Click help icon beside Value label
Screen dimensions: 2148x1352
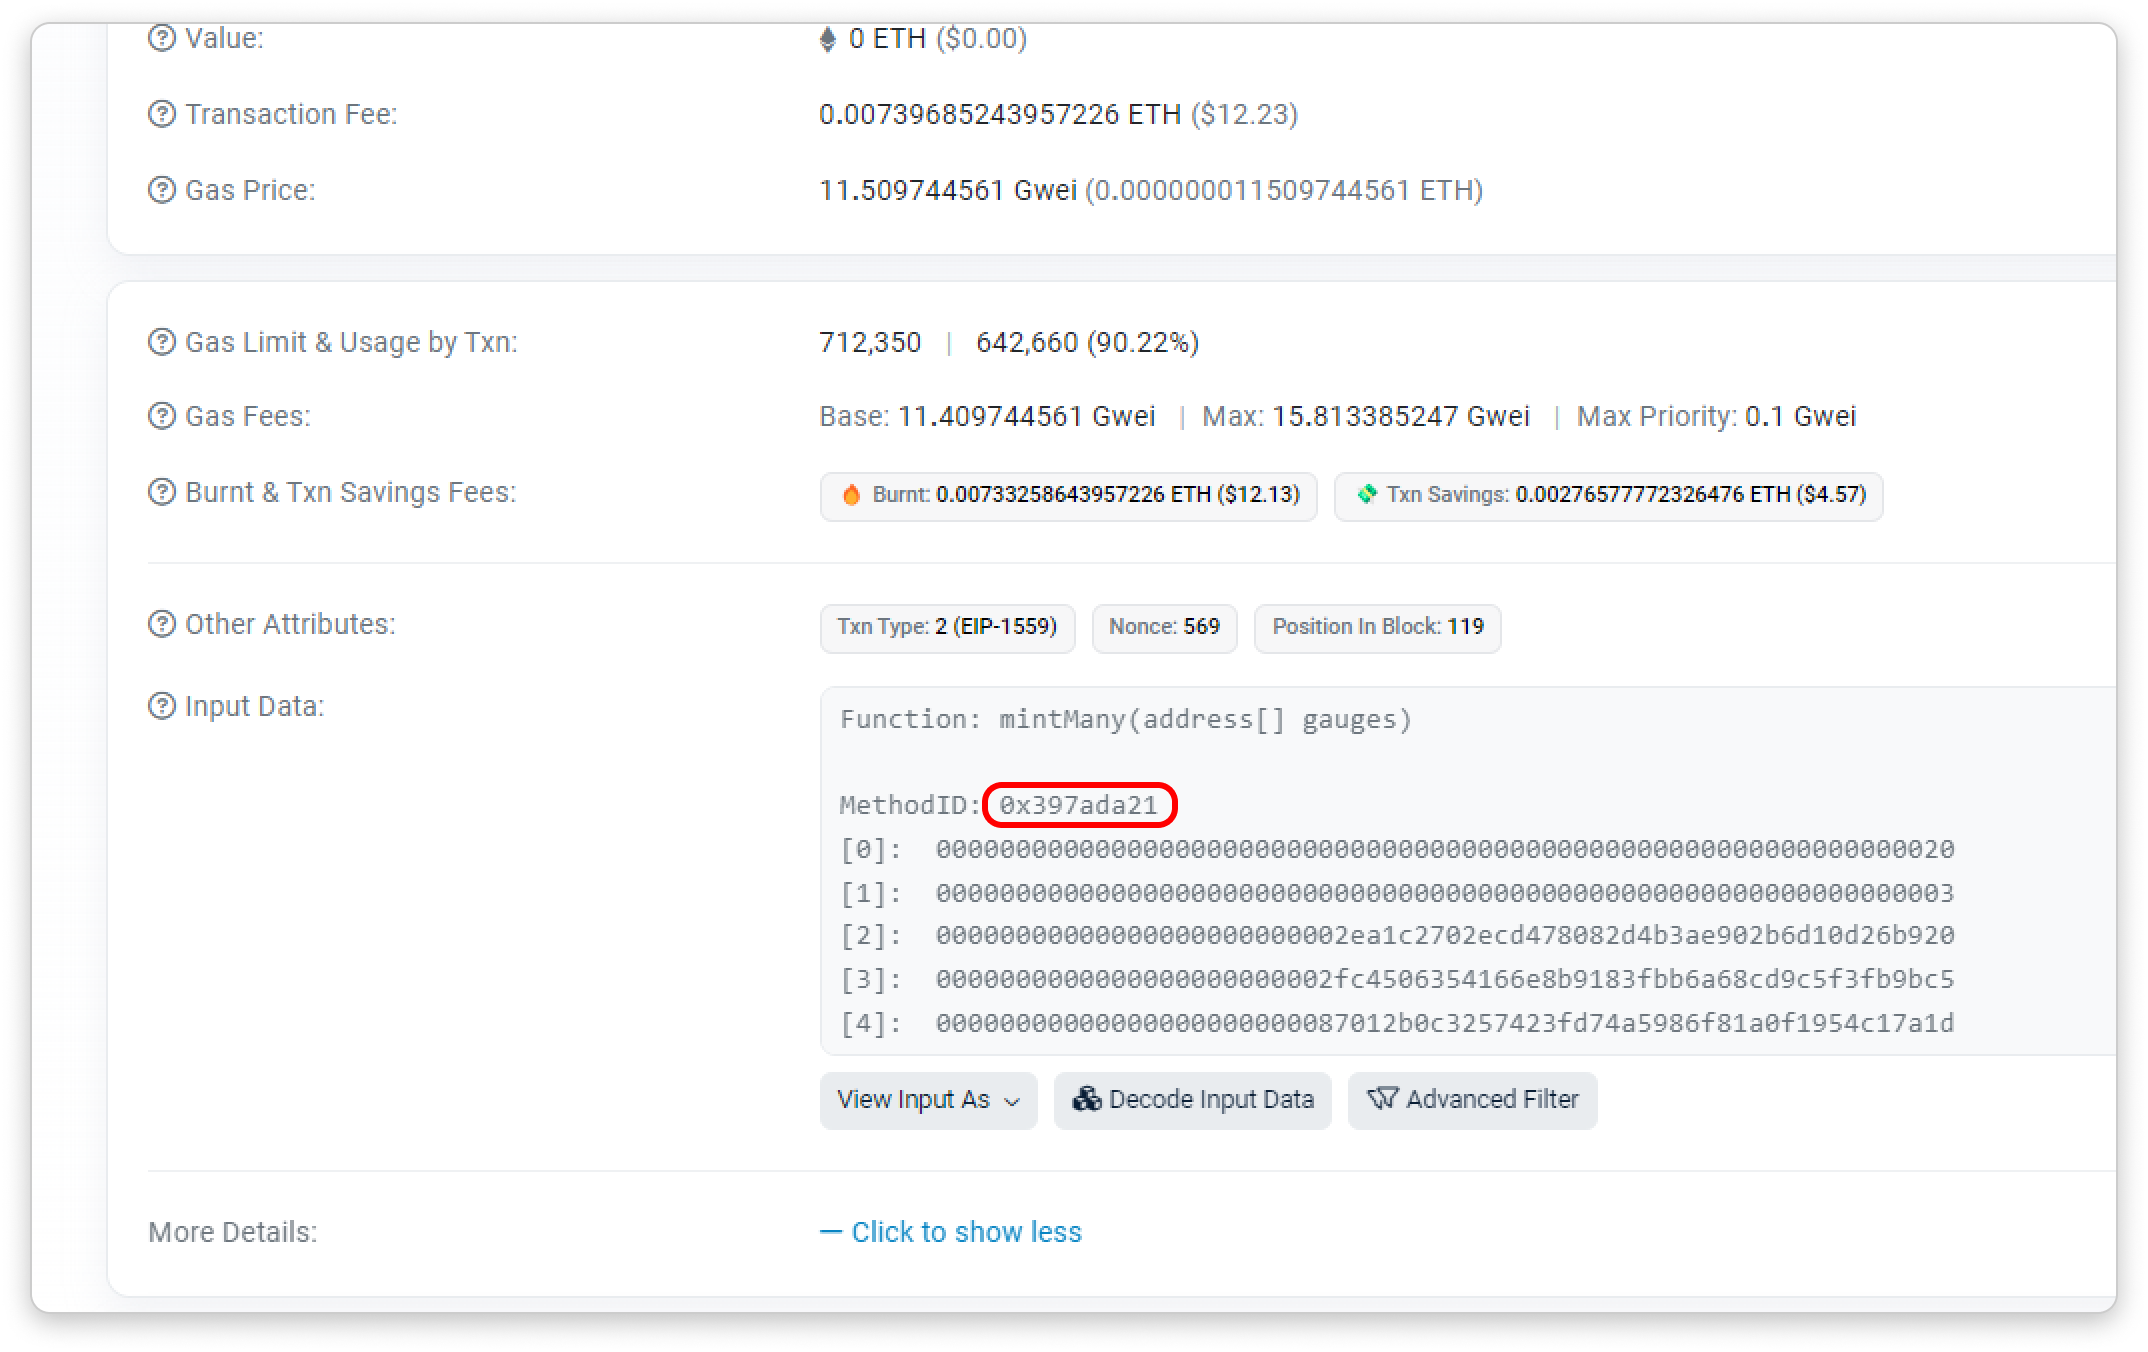(x=161, y=38)
